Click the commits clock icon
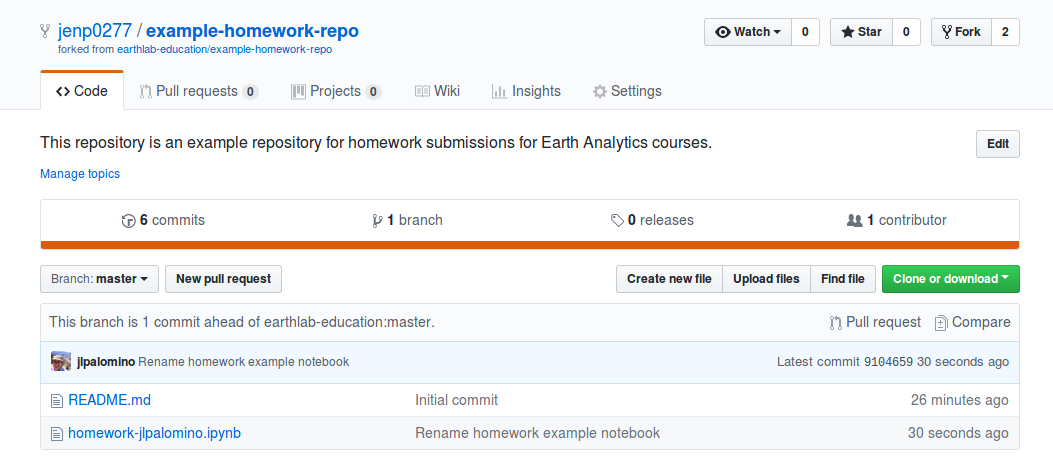This screenshot has height=459, width=1053. coord(128,220)
